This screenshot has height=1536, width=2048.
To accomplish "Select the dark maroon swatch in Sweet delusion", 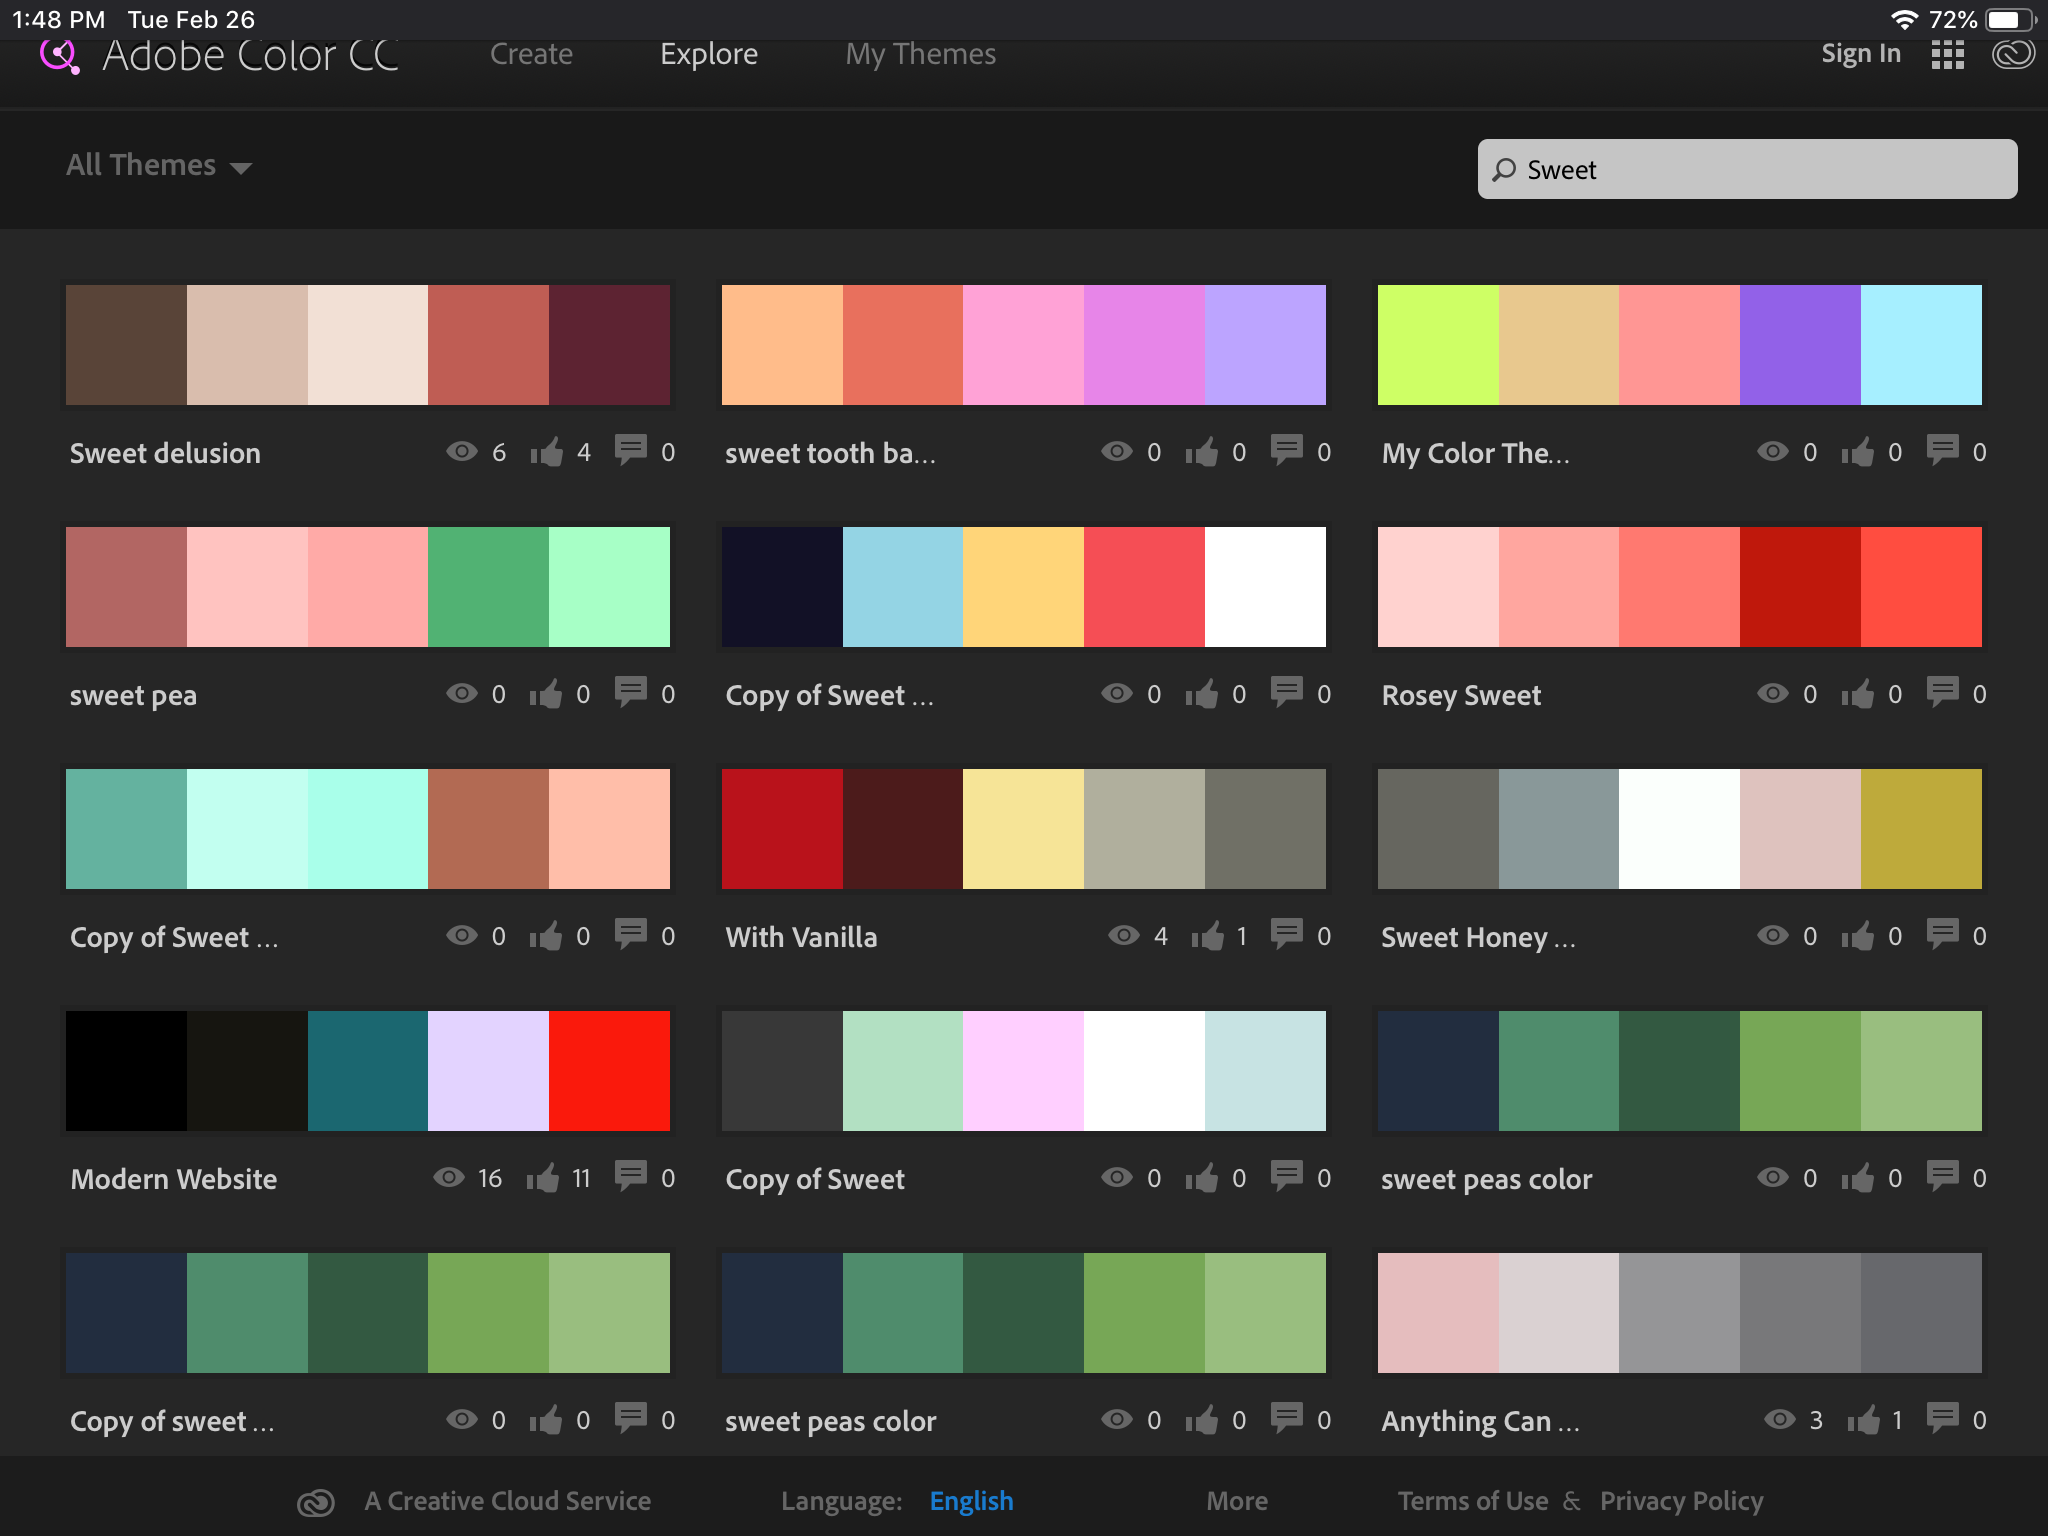I will (609, 345).
